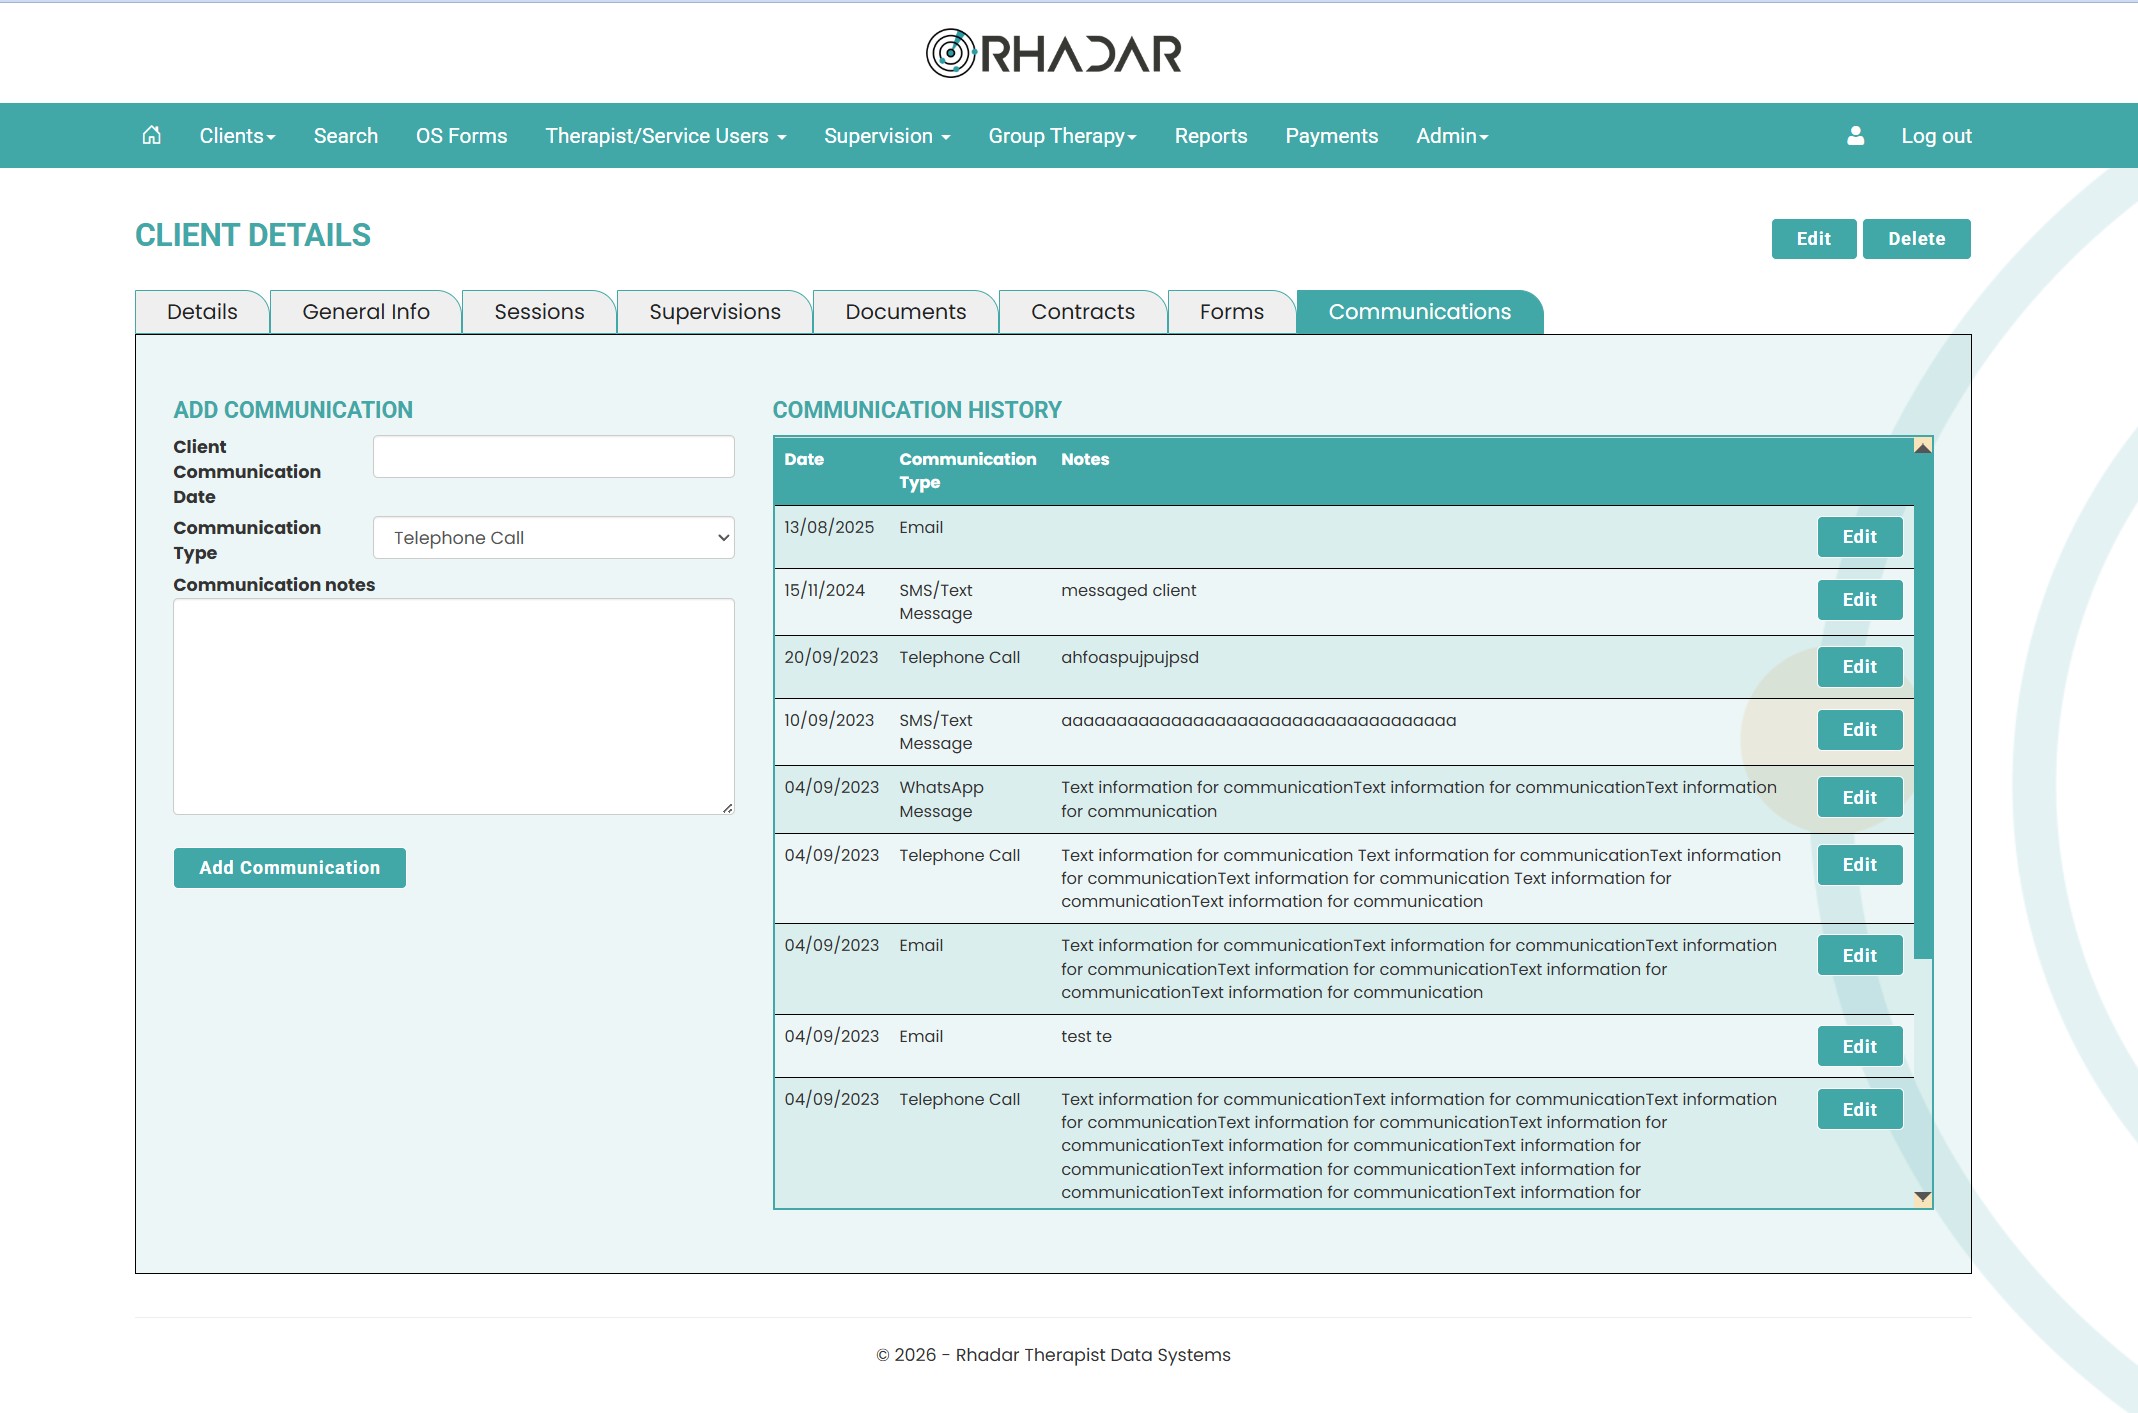Edit the 'test te' Email entry

pos(1860,1047)
